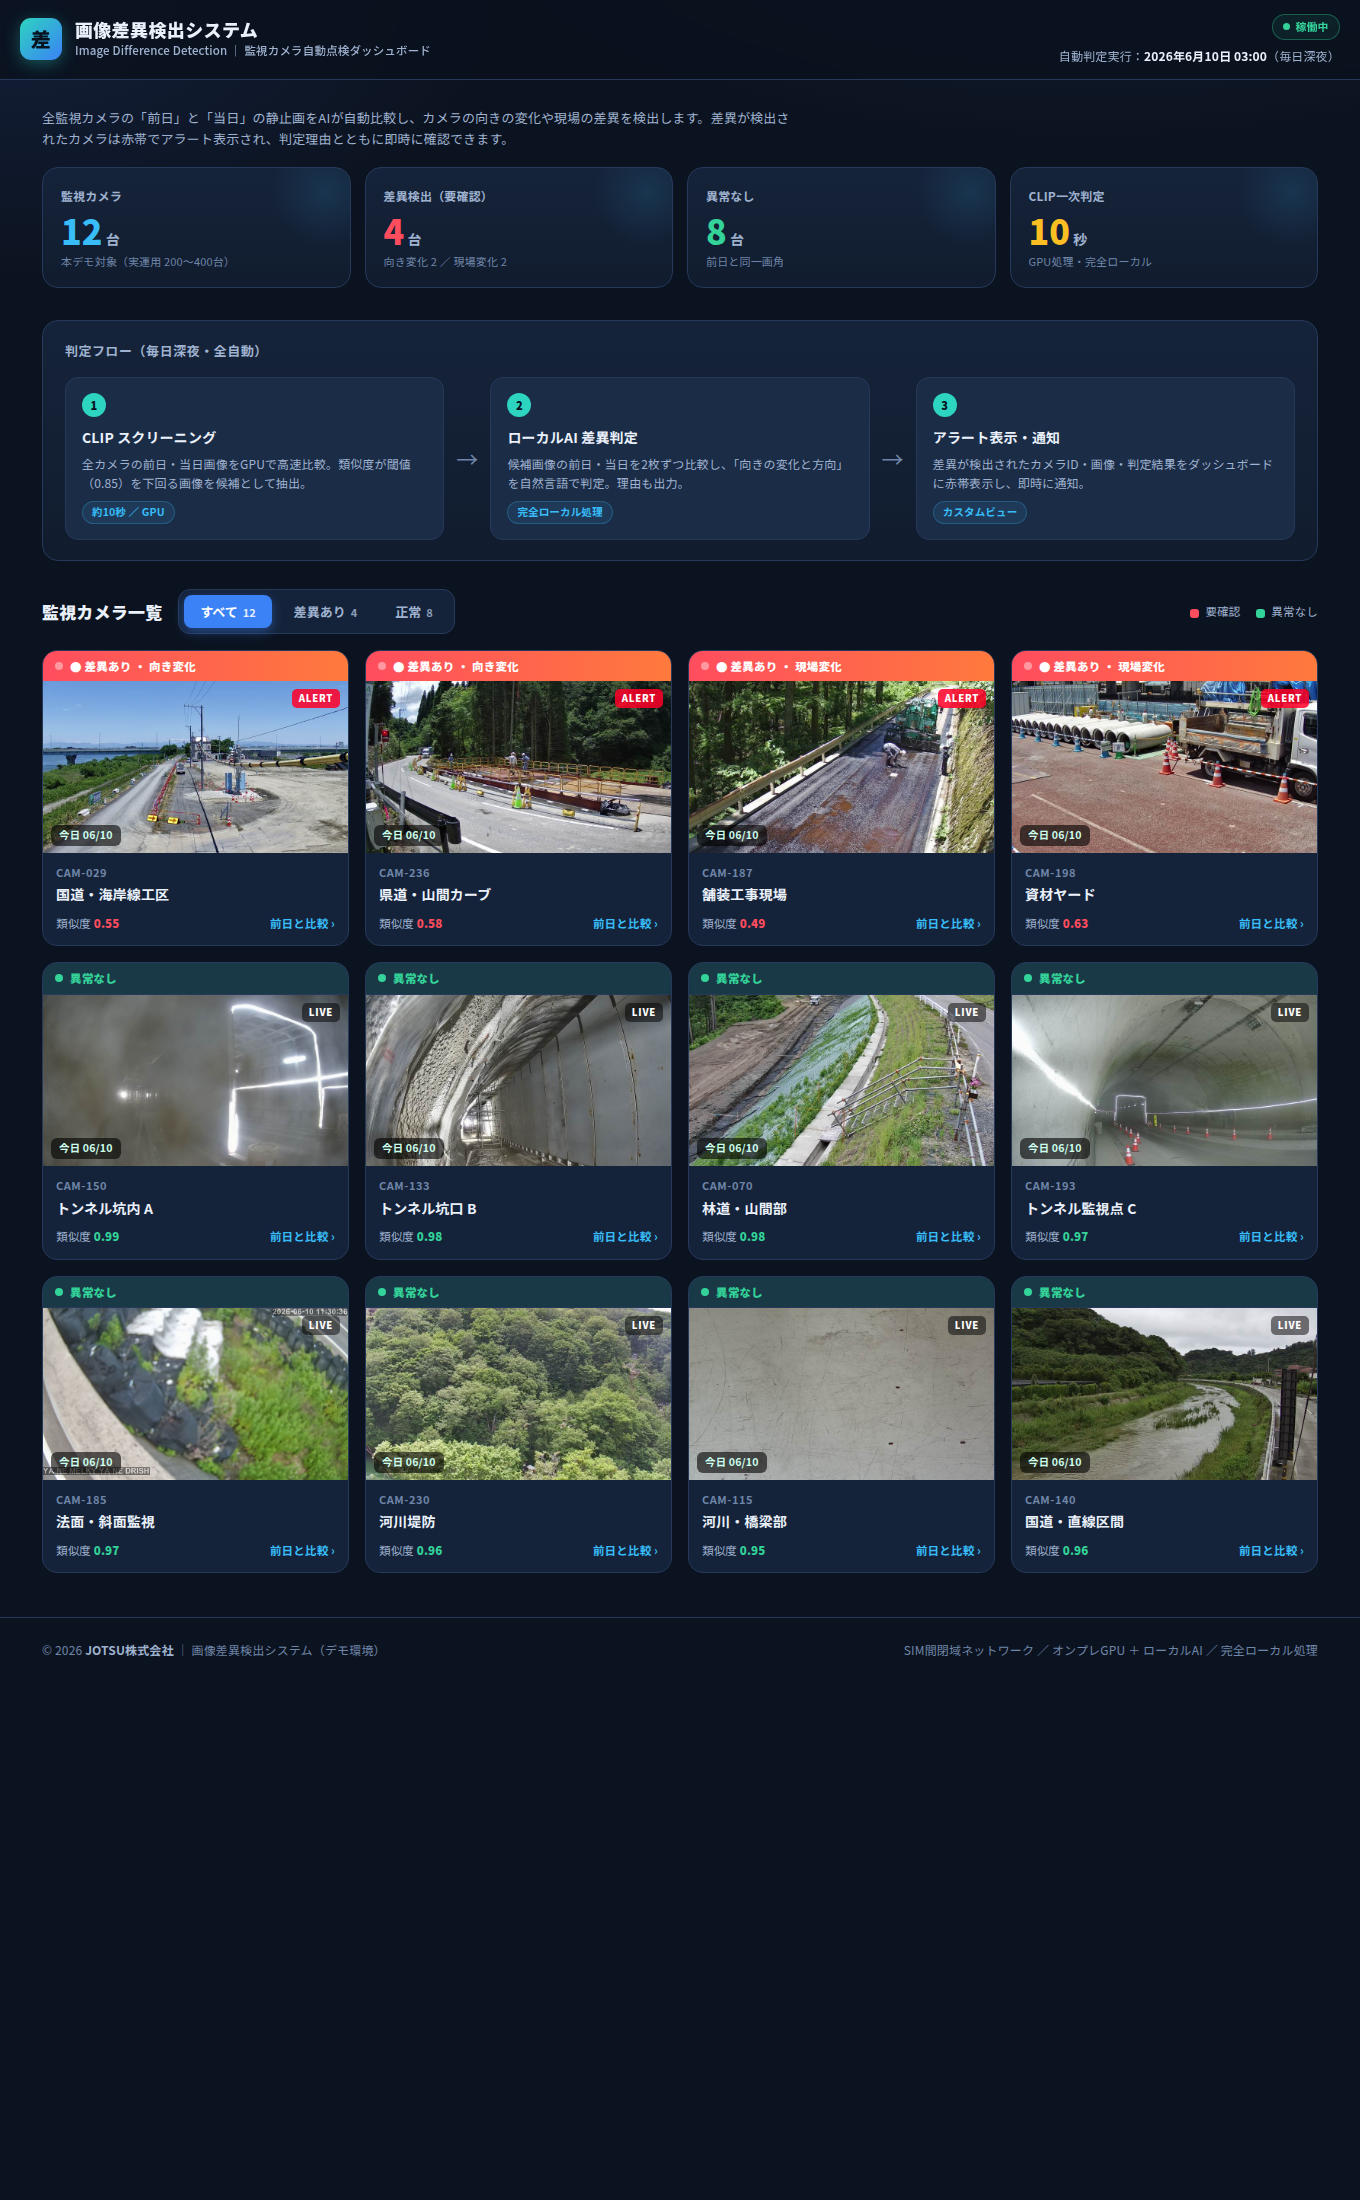Open 前日と比較 for CAM-070
The image size is (1360, 2200).
(948, 1237)
